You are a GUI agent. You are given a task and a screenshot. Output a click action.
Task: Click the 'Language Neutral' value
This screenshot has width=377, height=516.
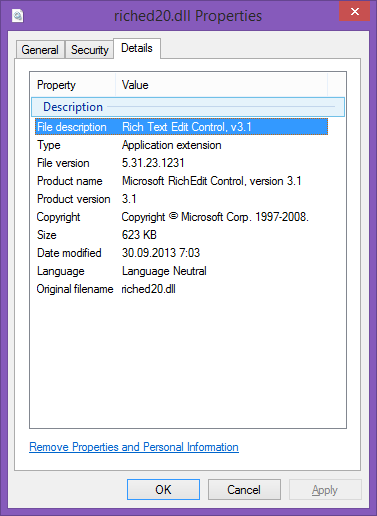[x=164, y=271]
